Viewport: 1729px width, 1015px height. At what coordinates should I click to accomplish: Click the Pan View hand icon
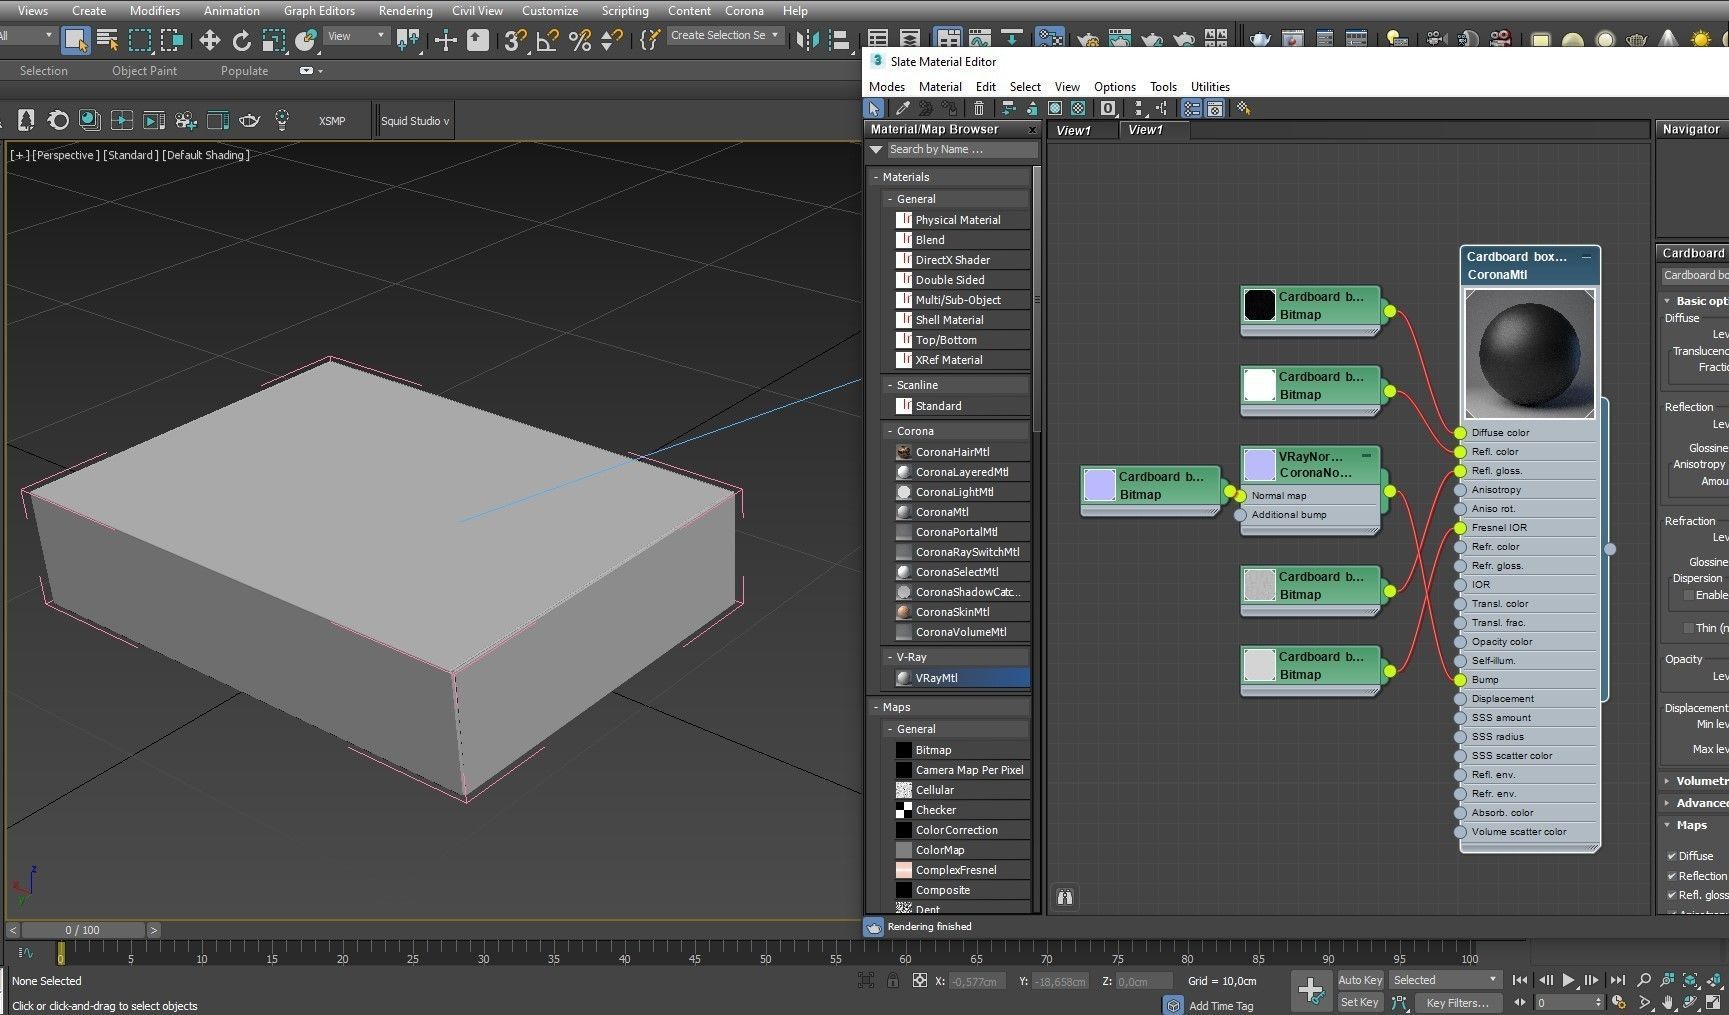click(x=1667, y=1002)
